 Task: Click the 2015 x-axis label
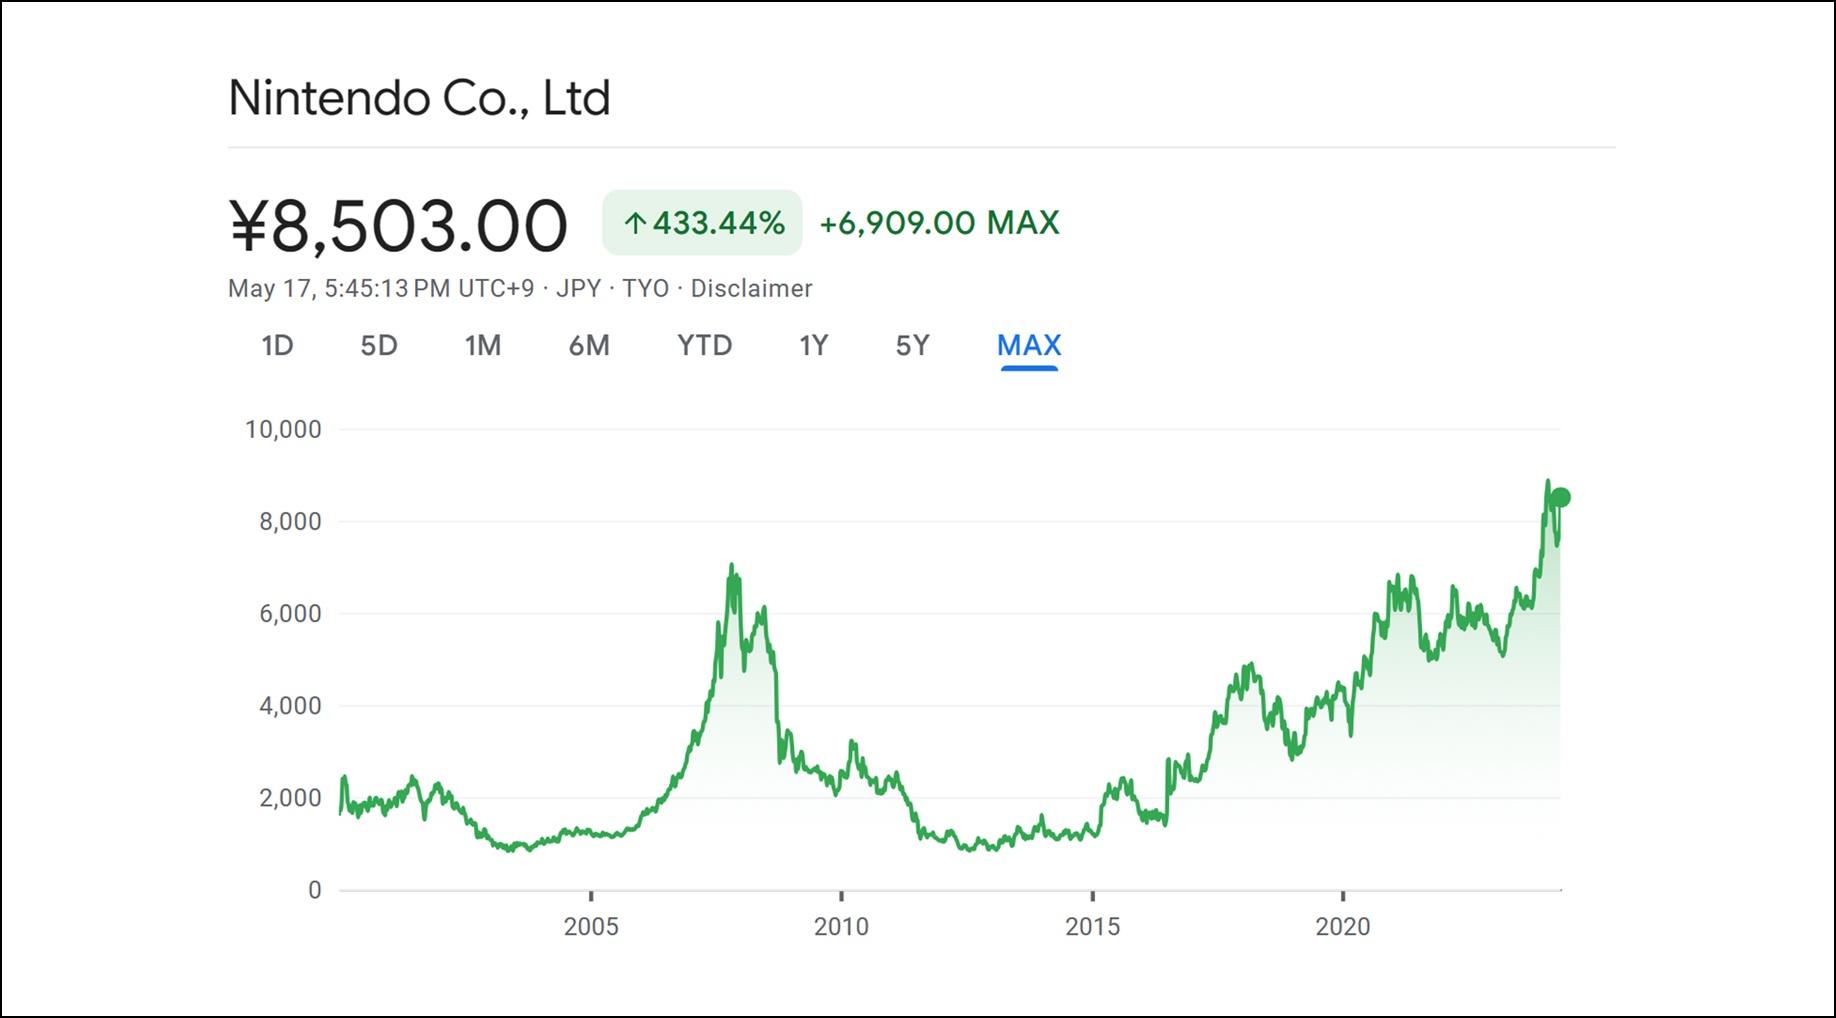click(1092, 926)
